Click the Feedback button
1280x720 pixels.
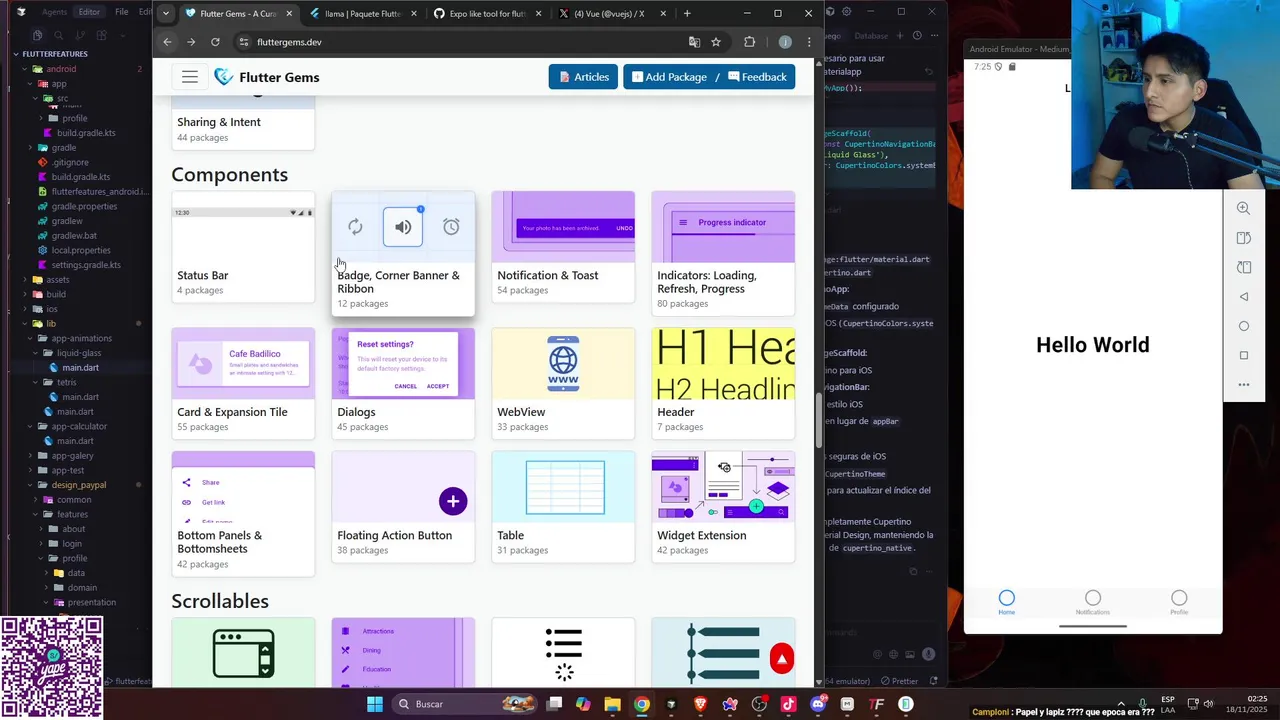(x=756, y=77)
